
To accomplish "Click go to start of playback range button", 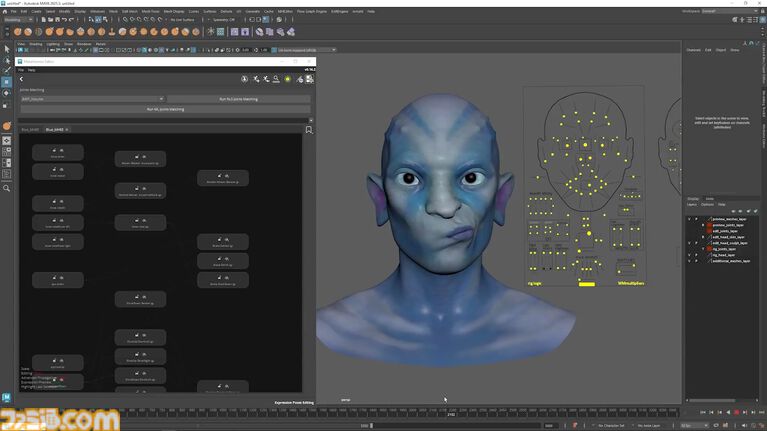I will tap(703, 412).
